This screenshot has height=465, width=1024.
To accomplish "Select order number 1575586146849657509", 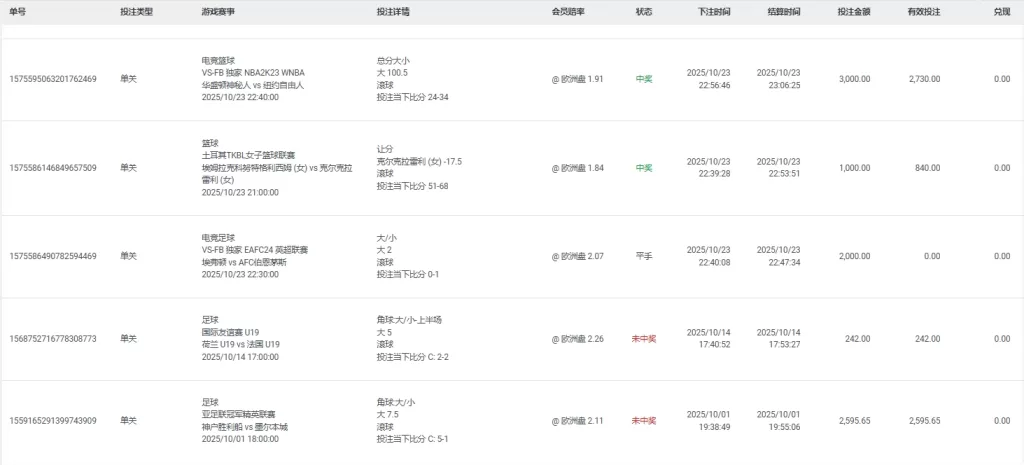I will coord(53,168).
